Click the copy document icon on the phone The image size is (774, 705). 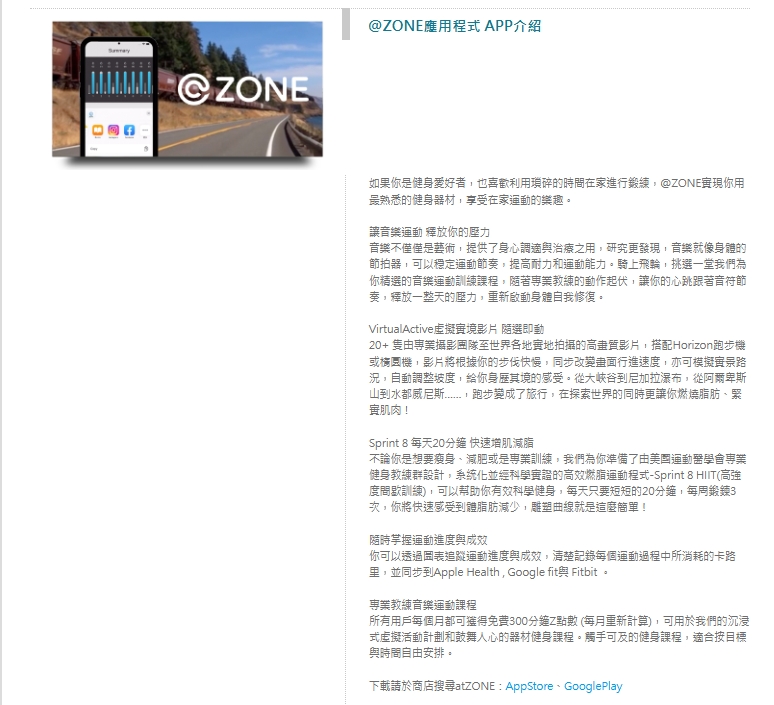tap(147, 149)
